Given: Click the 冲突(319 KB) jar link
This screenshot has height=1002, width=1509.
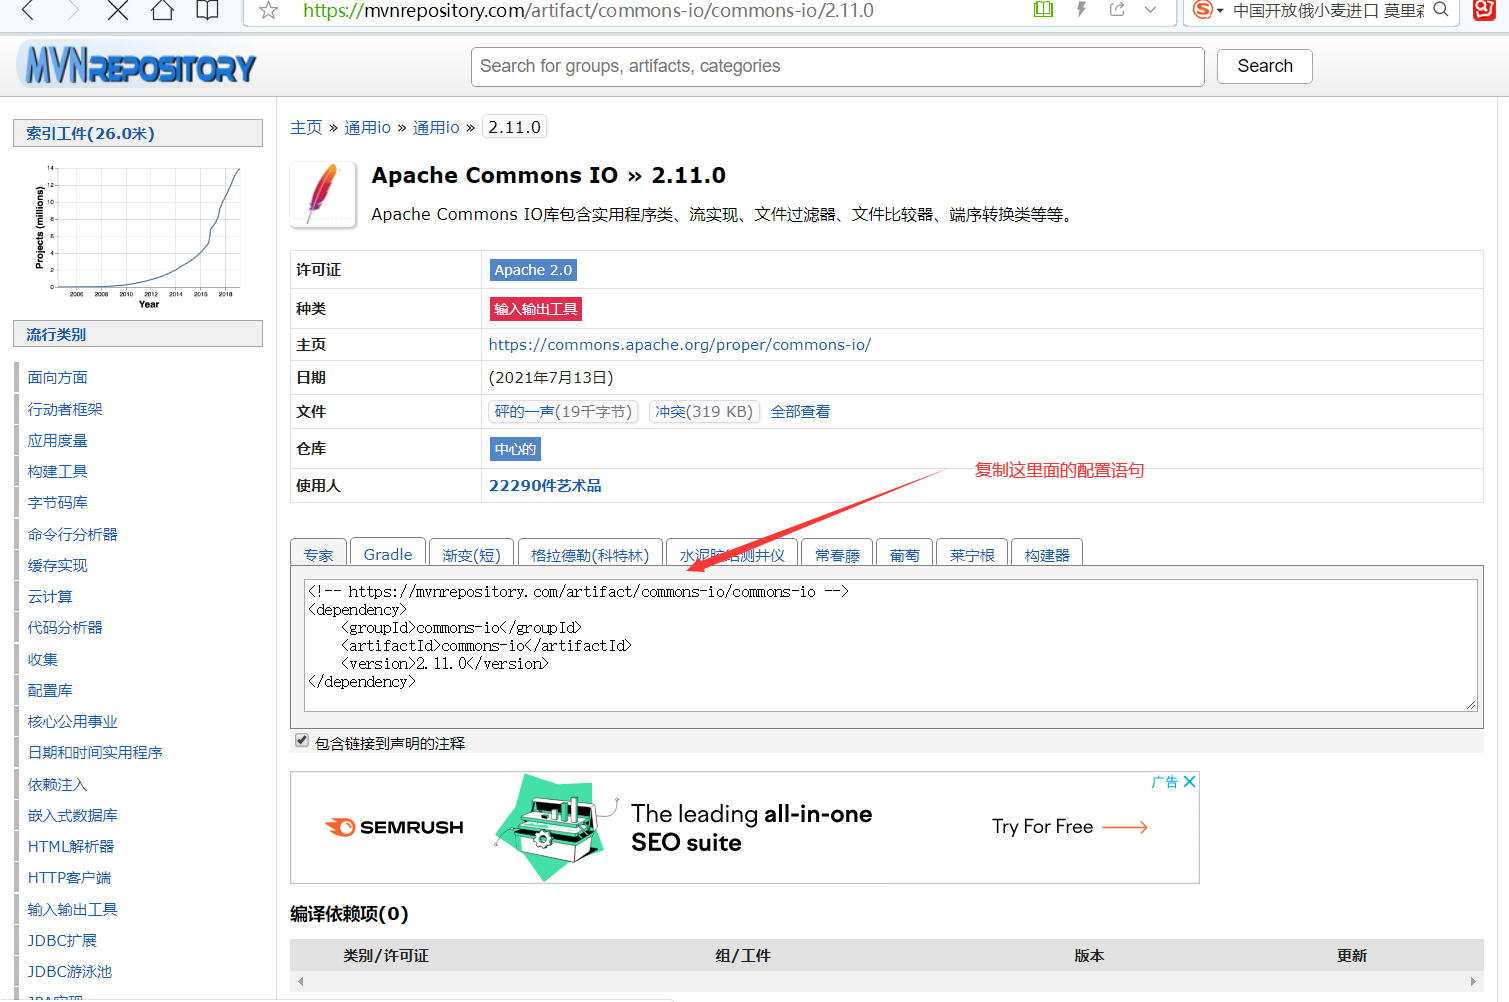Looking at the screenshot, I should click(704, 412).
